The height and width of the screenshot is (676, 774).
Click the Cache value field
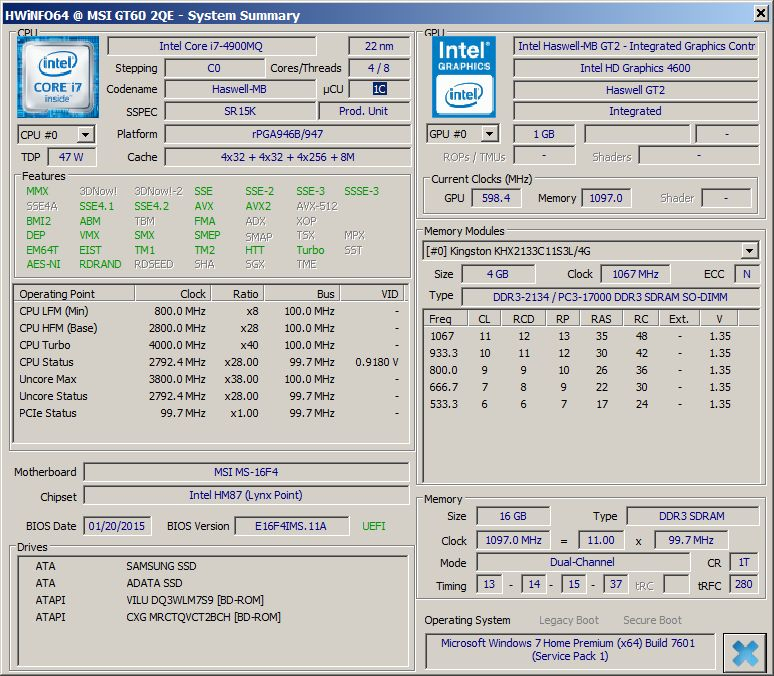(x=287, y=157)
